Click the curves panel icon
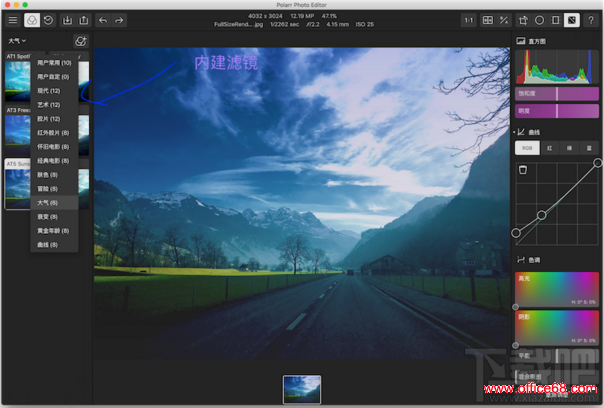Screen dimensions: 604x408 coord(521,132)
